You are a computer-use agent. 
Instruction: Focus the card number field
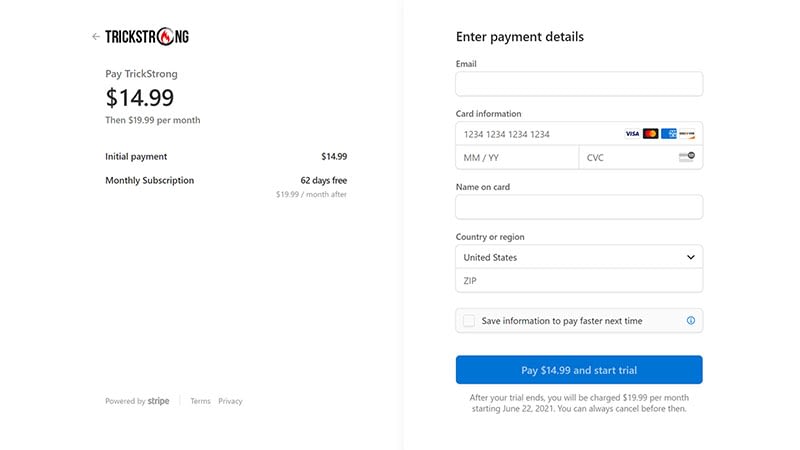tap(579, 134)
